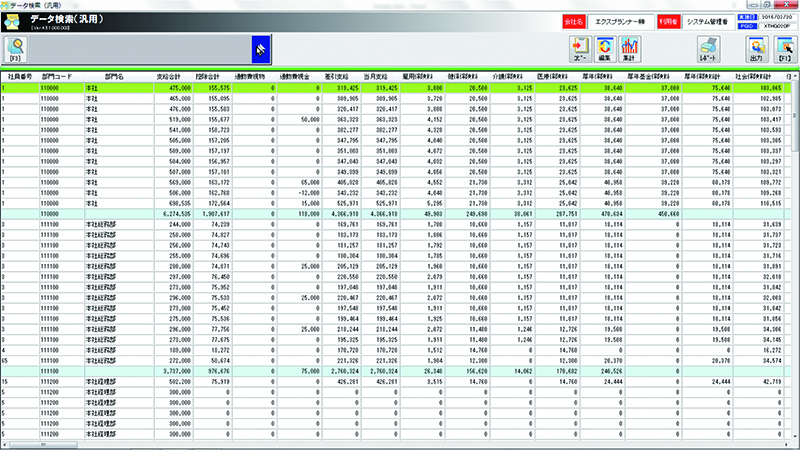800x450 pixels.
Task: Select the highlighted green first data row
Action: point(400,87)
